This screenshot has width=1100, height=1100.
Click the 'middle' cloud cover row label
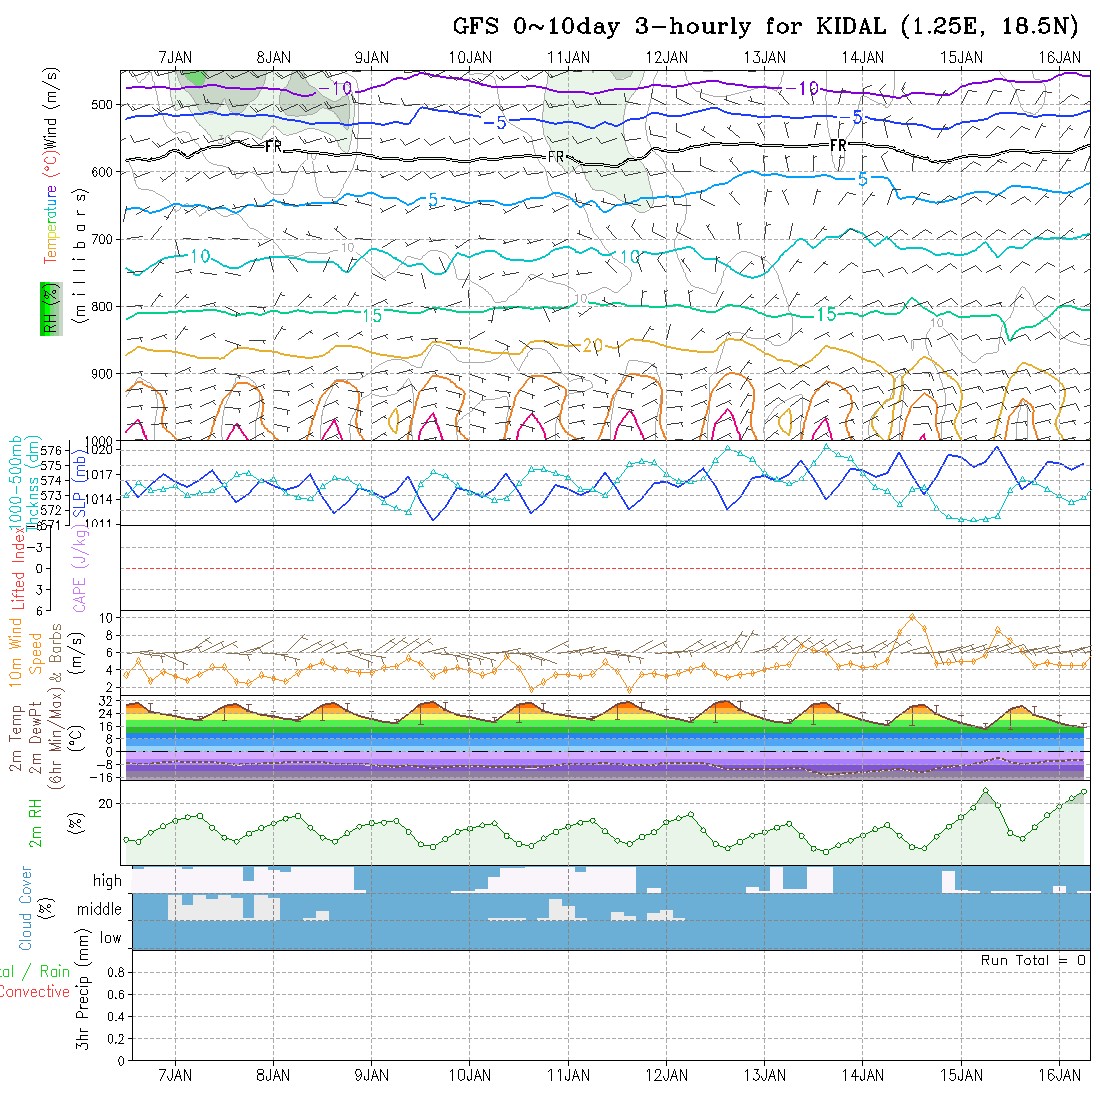point(100,910)
